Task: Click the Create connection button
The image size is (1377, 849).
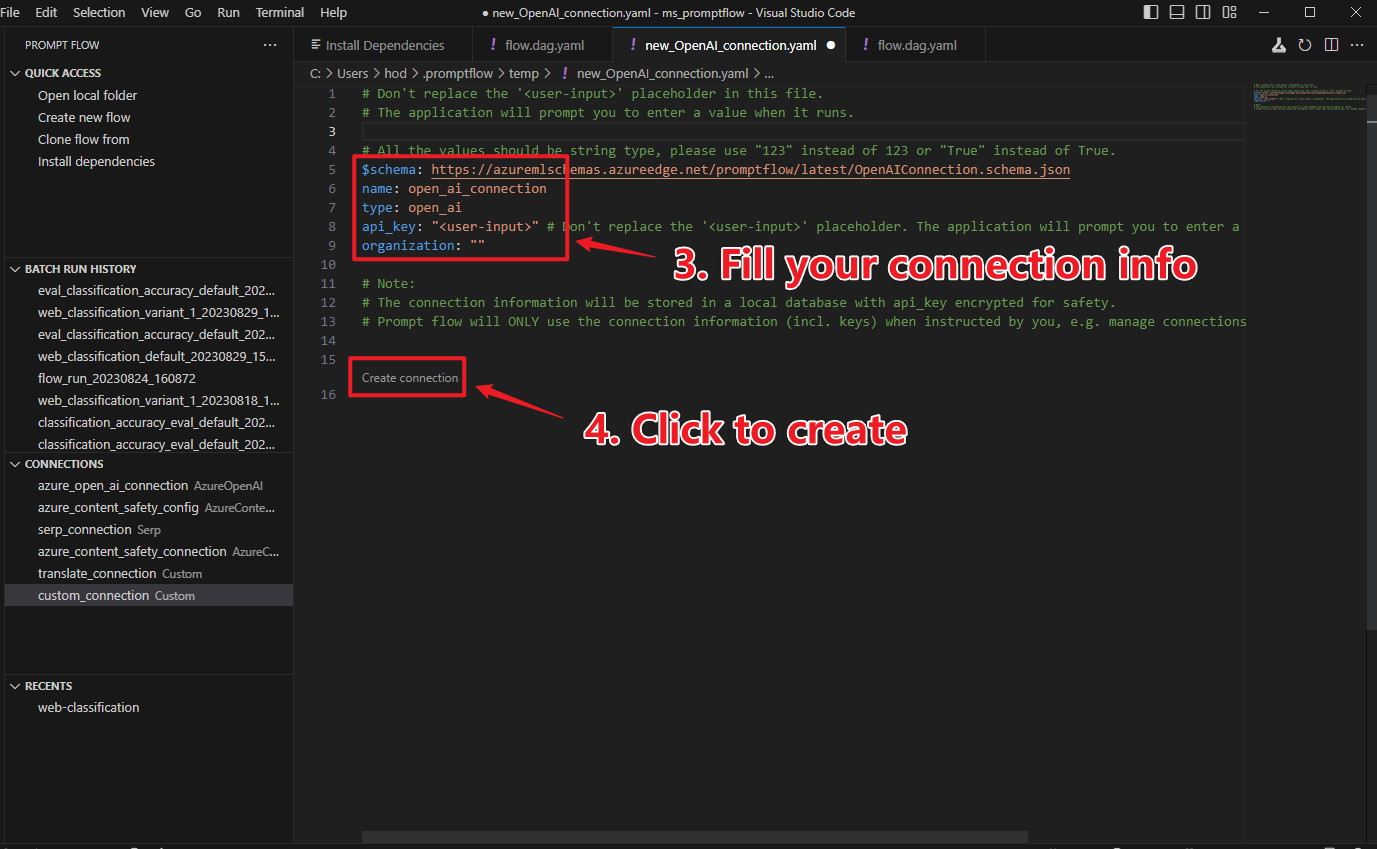Action: click(x=407, y=377)
